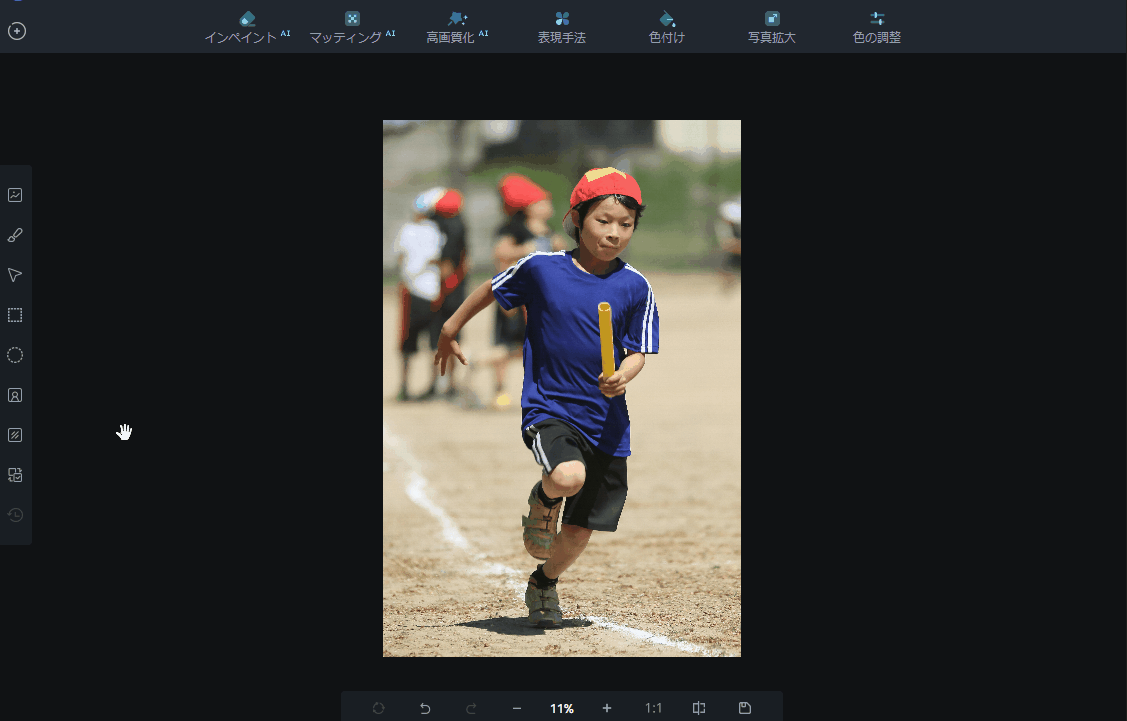
Task: Select the elliptical marquee tool
Action: pos(15,355)
